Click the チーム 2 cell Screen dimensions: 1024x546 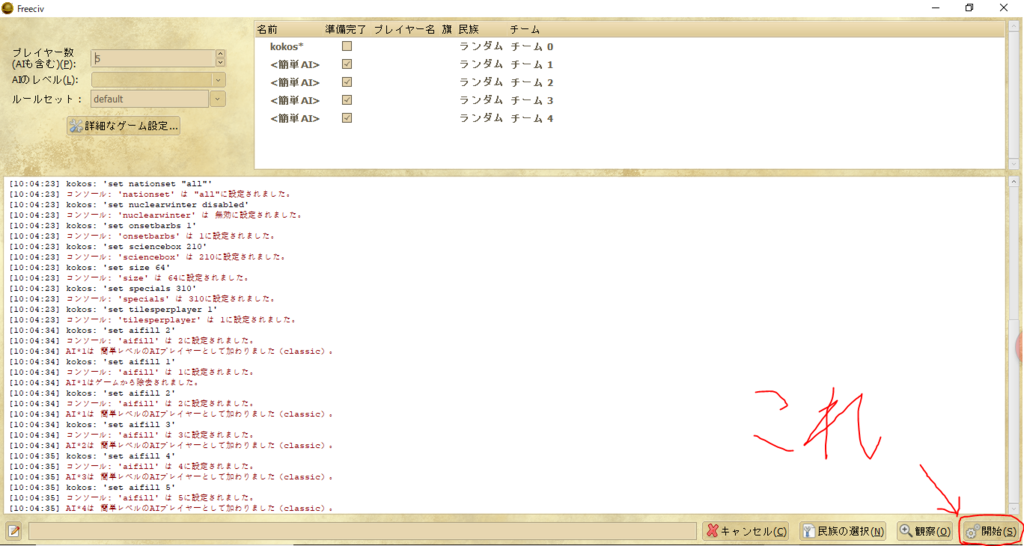click(532, 82)
